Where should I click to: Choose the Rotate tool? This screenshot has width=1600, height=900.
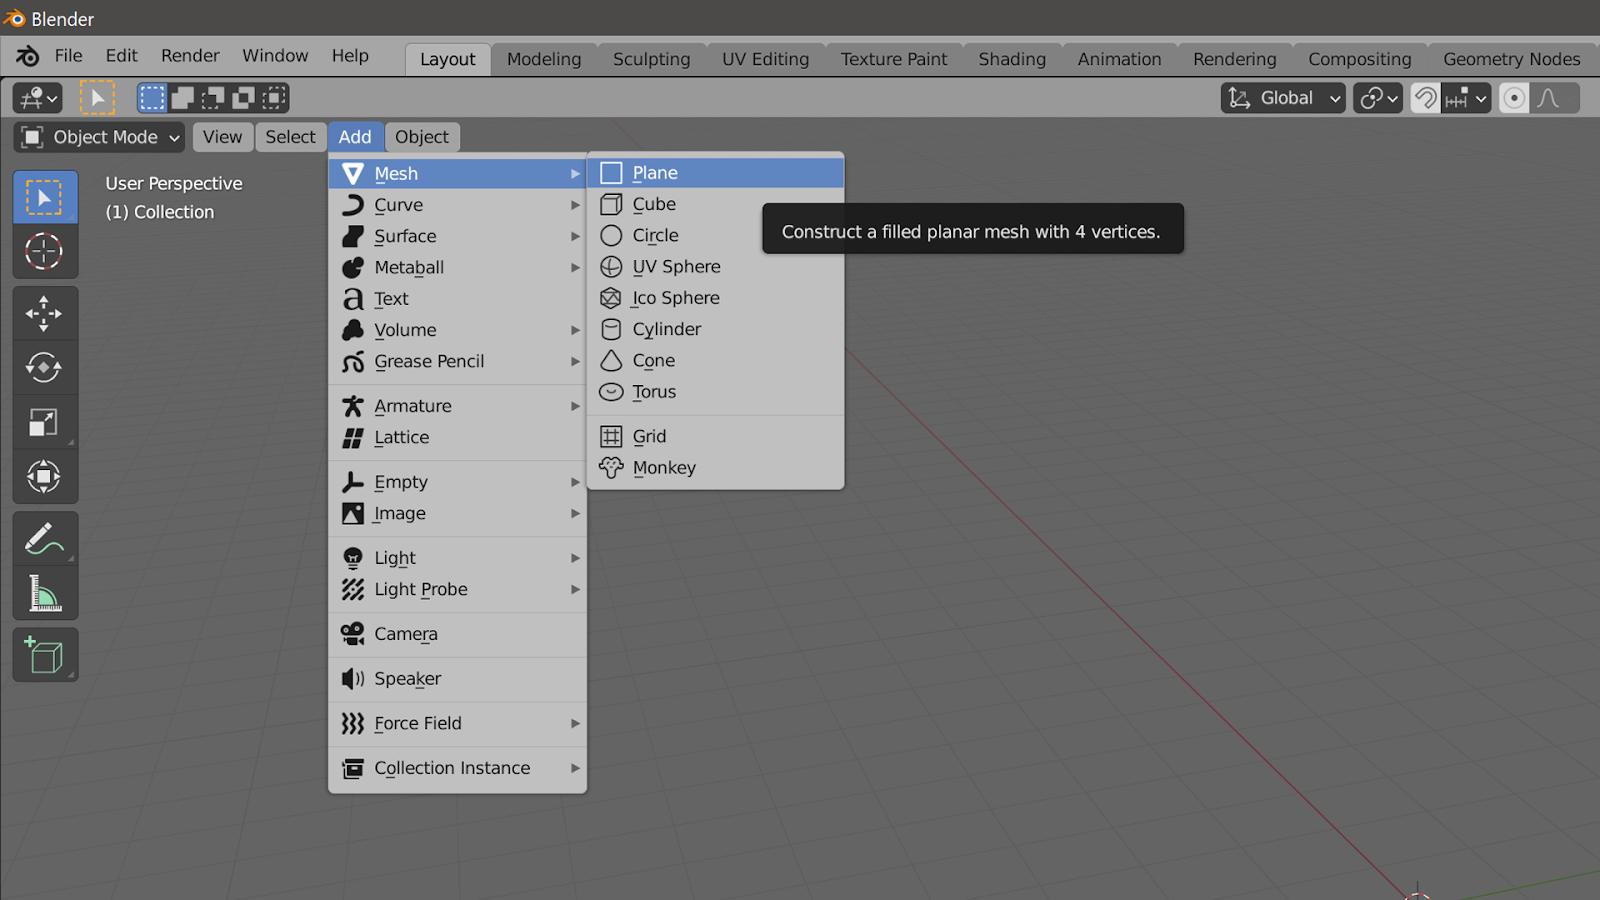point(44,367)
